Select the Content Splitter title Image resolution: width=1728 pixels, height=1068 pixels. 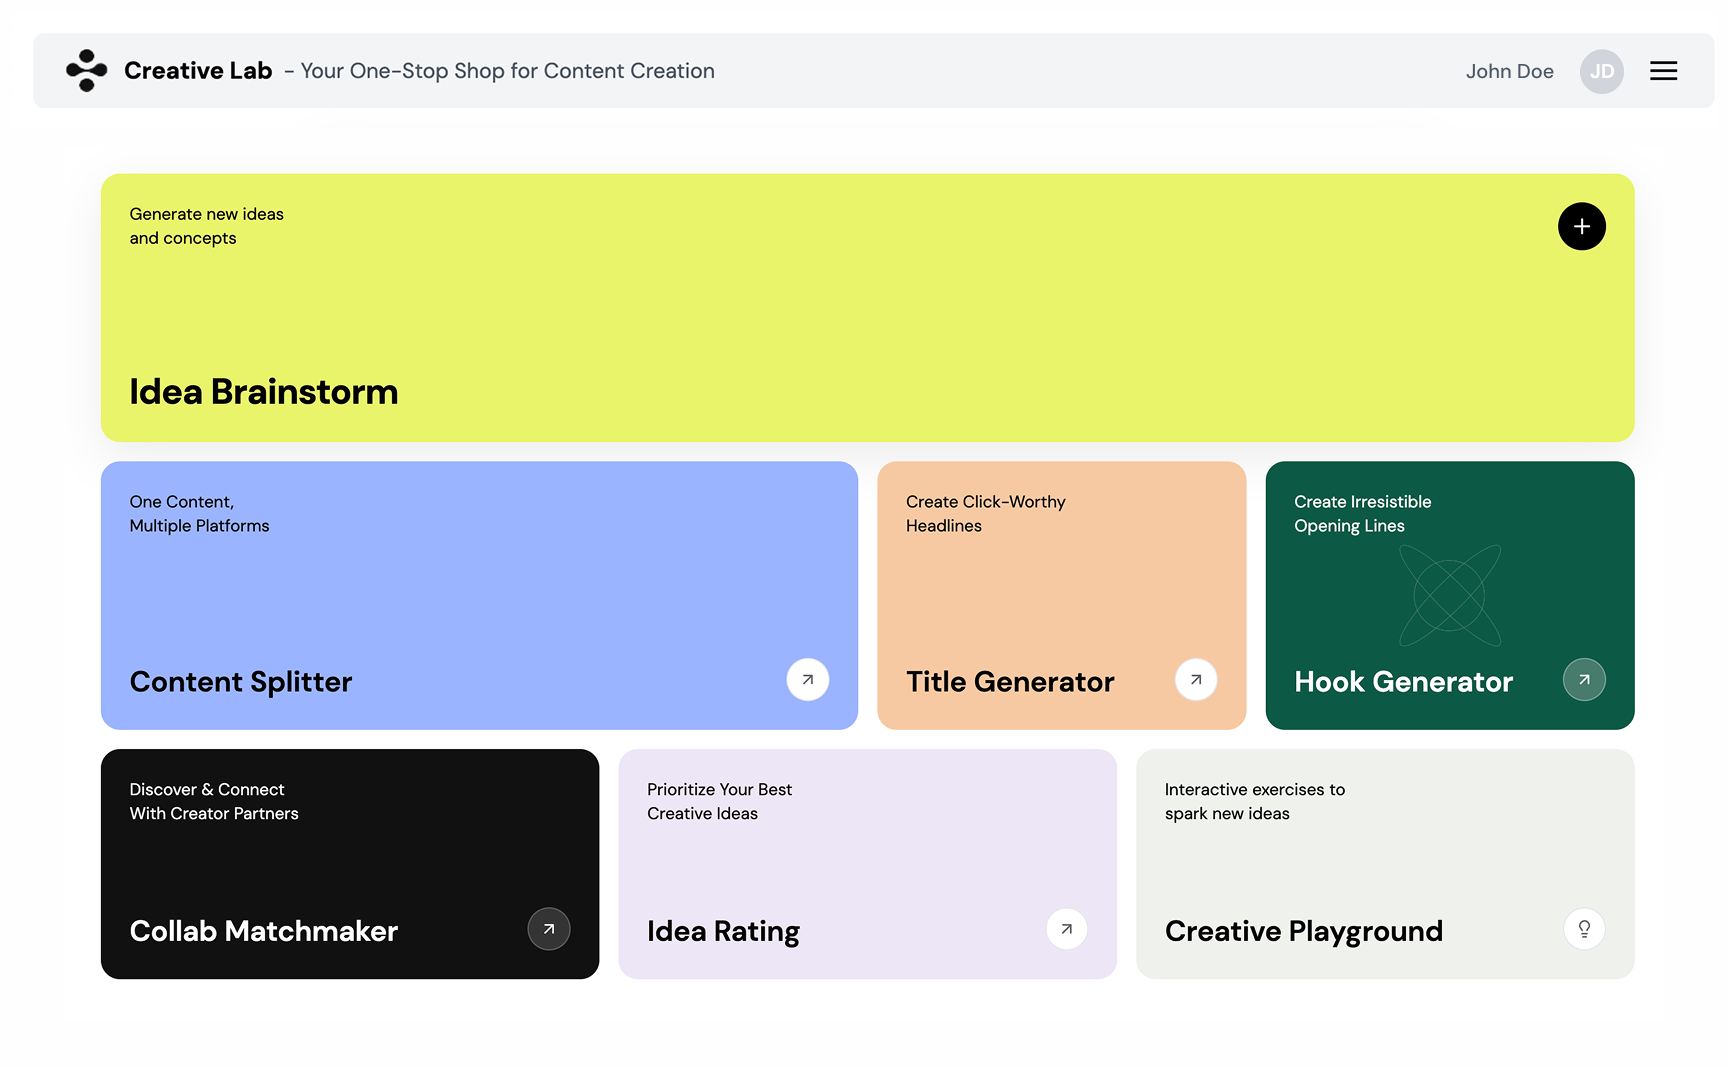click(241, 682)
